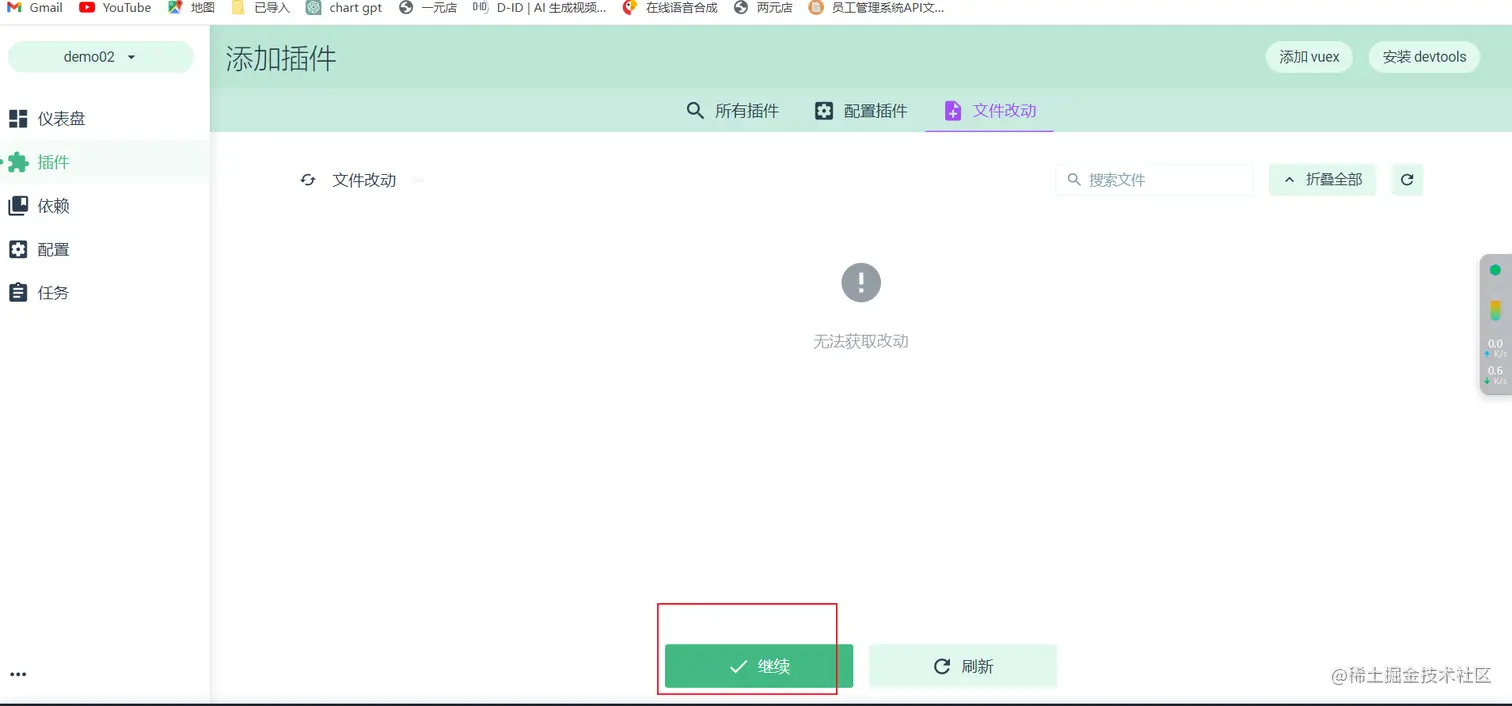Click the purple file icon on 文件改动 tab
This screenshot has width=1512, height=706.
point(952,110)
